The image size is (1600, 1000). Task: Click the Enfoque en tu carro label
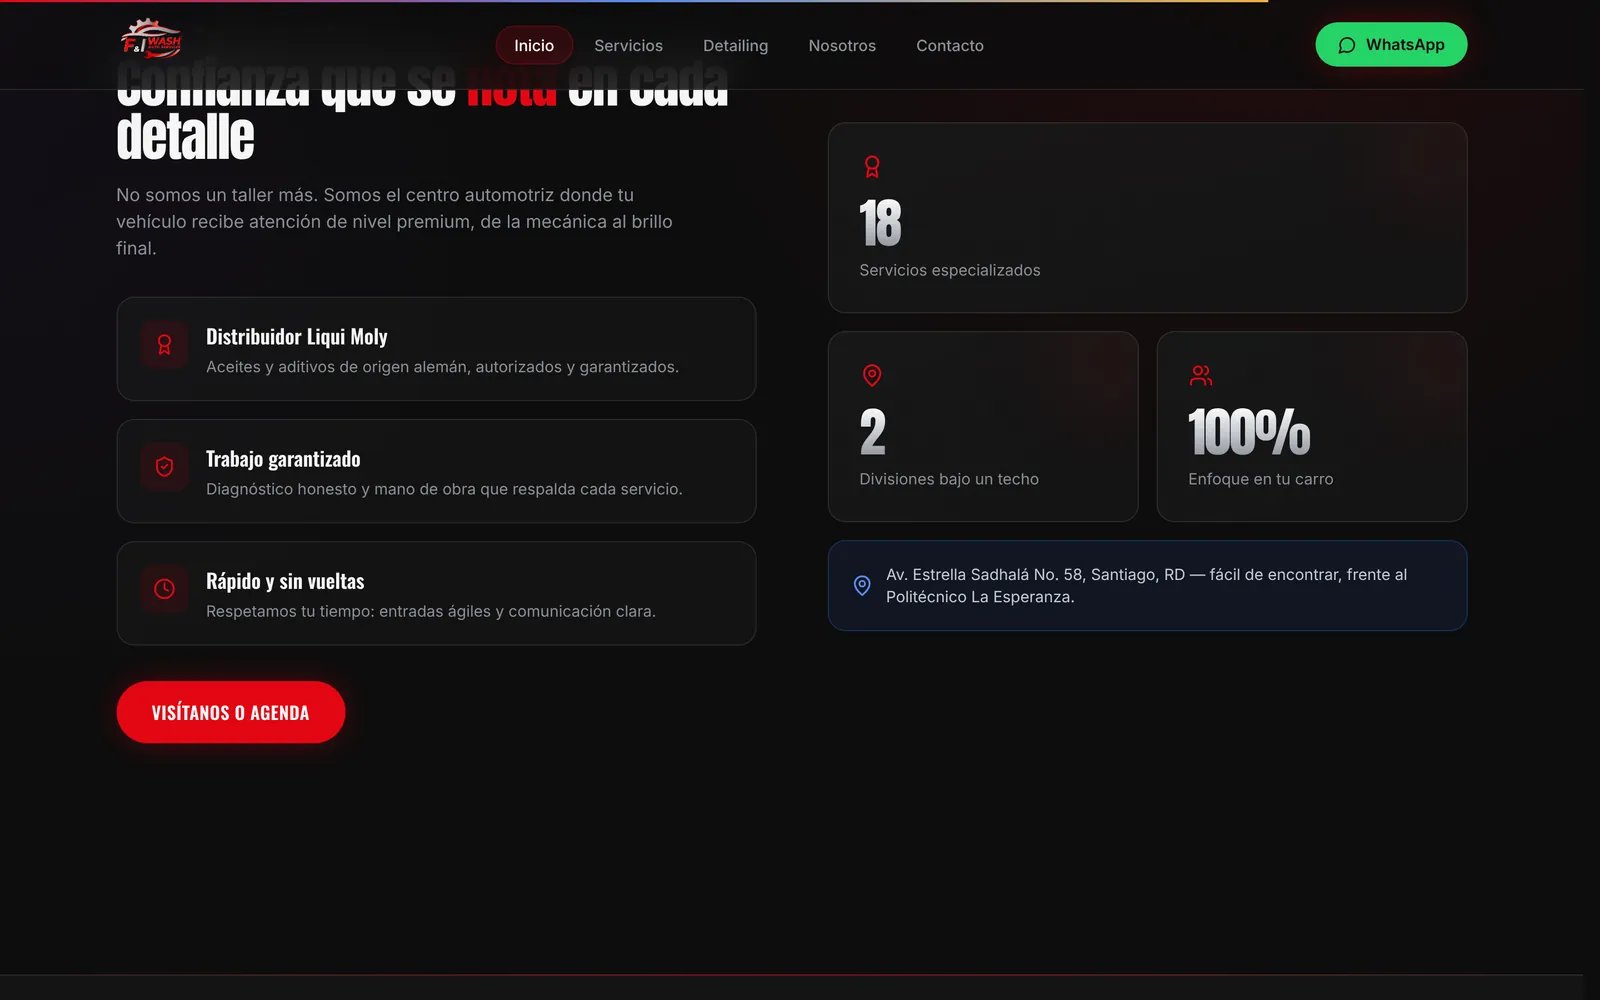pos(1261,479)
